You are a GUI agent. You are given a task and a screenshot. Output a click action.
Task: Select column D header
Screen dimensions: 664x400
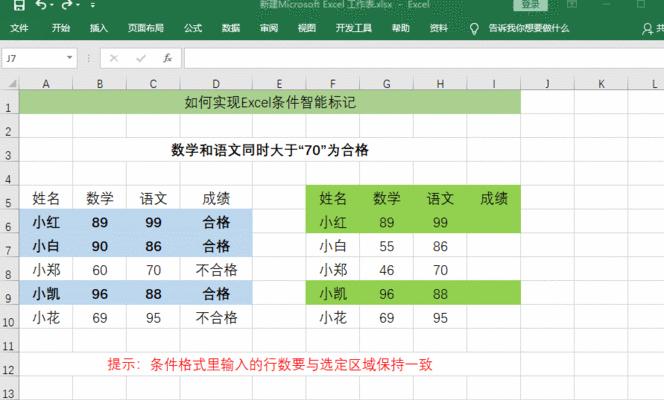216,84
